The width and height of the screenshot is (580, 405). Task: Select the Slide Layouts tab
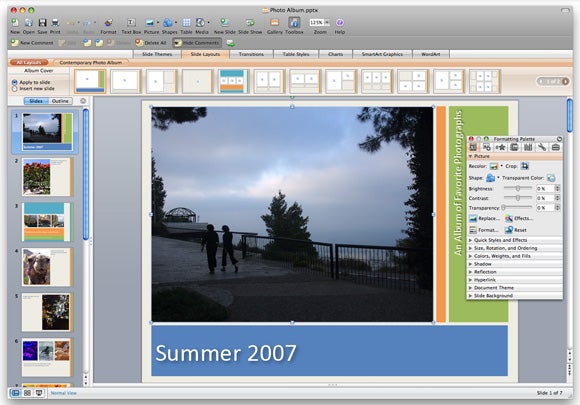pyautogui.click(x=205, y=54)
